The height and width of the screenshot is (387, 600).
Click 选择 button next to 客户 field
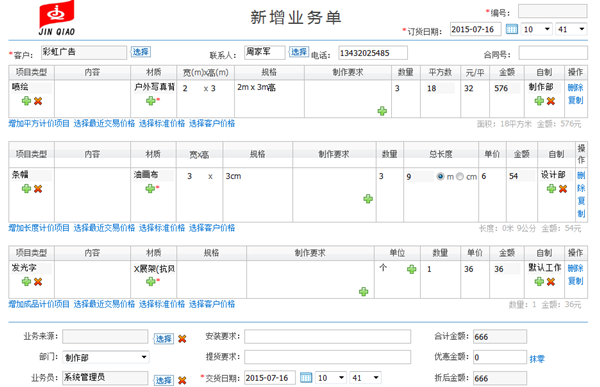pos(141,52)
